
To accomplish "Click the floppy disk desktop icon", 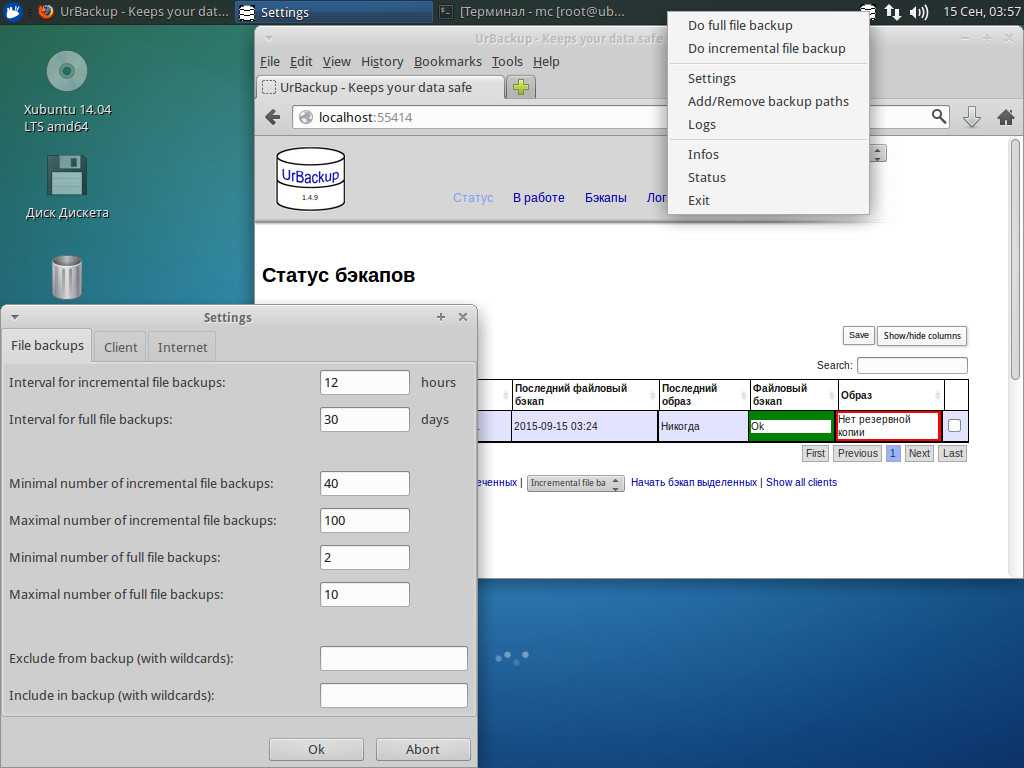I will pos(67,175).
